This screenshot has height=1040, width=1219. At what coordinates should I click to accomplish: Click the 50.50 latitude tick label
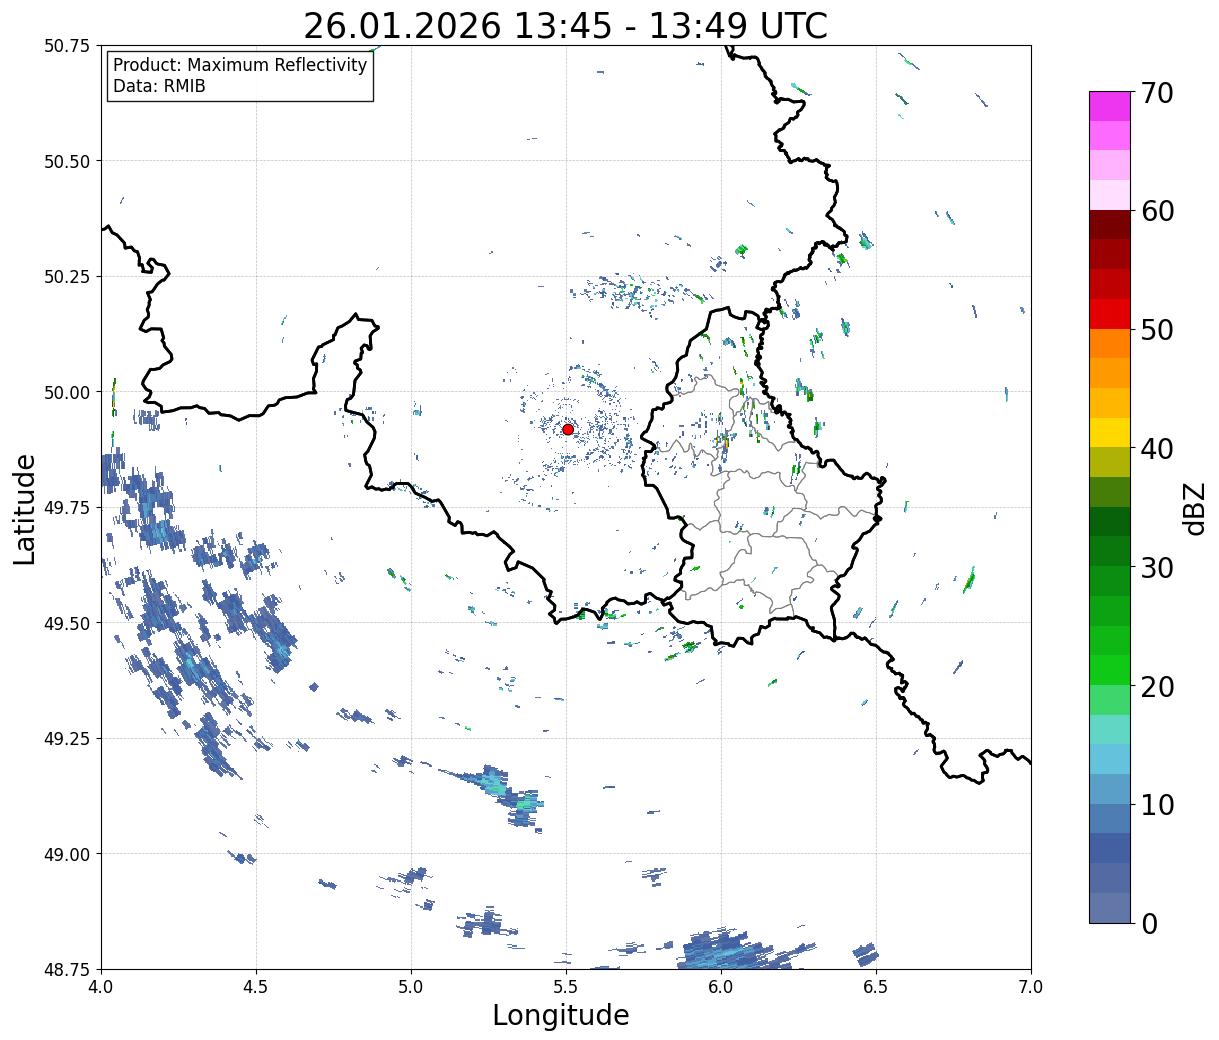[x=66, y=161]
